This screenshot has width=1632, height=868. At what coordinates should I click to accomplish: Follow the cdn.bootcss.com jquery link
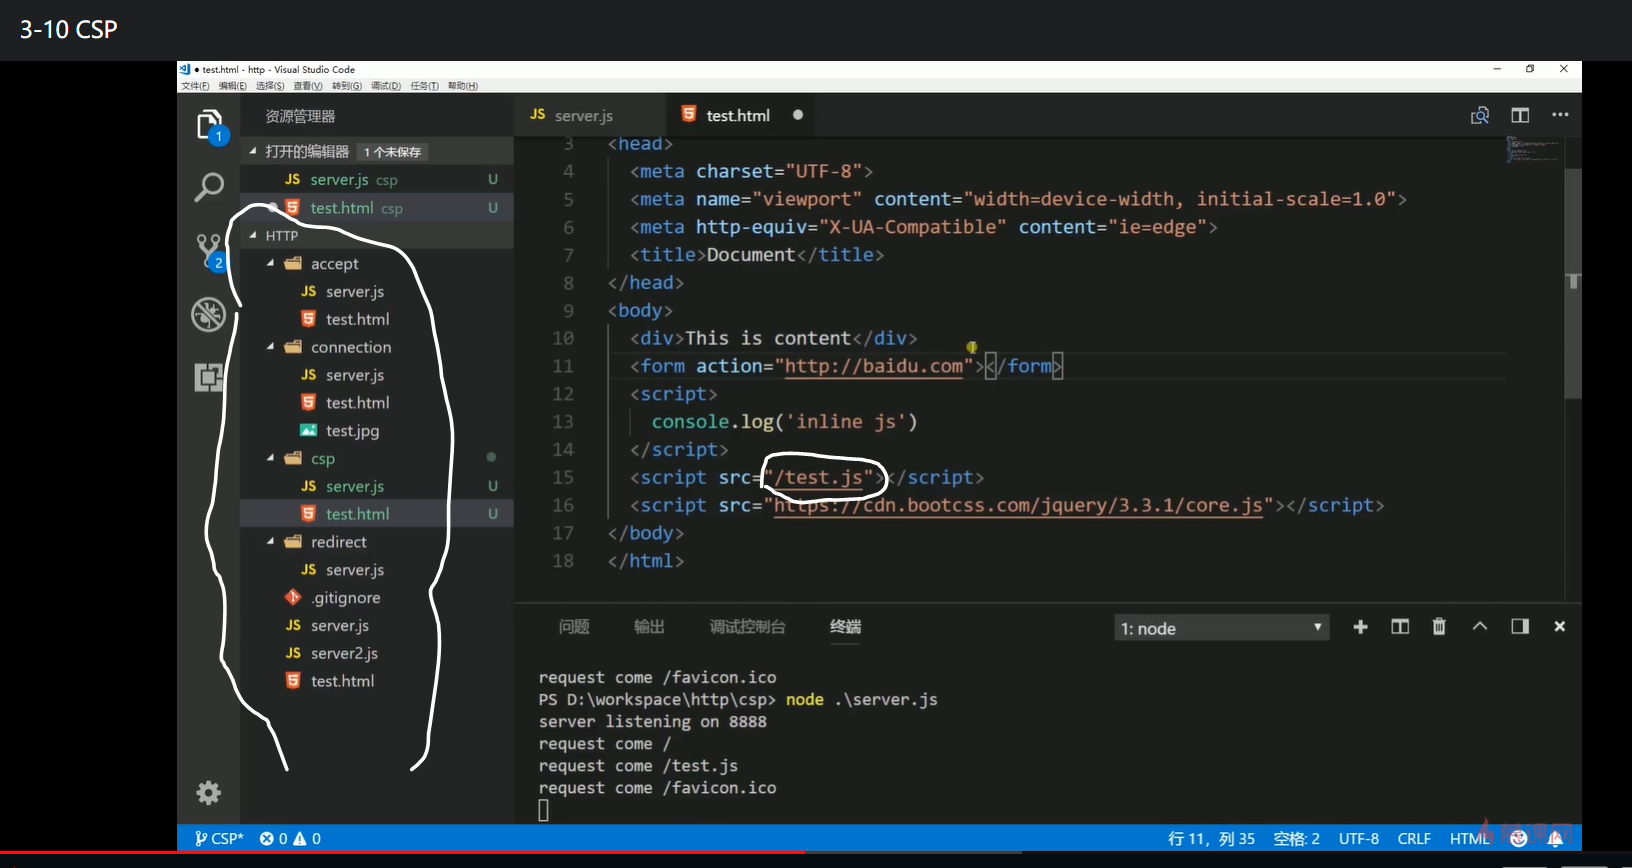pyautogui.click(x=1018, y=505)
